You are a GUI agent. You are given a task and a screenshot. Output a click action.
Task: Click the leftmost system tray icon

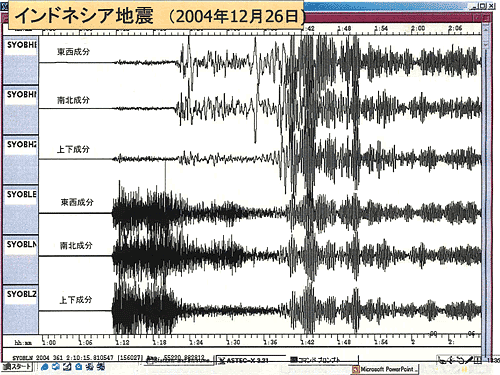[x=442, y=360]
